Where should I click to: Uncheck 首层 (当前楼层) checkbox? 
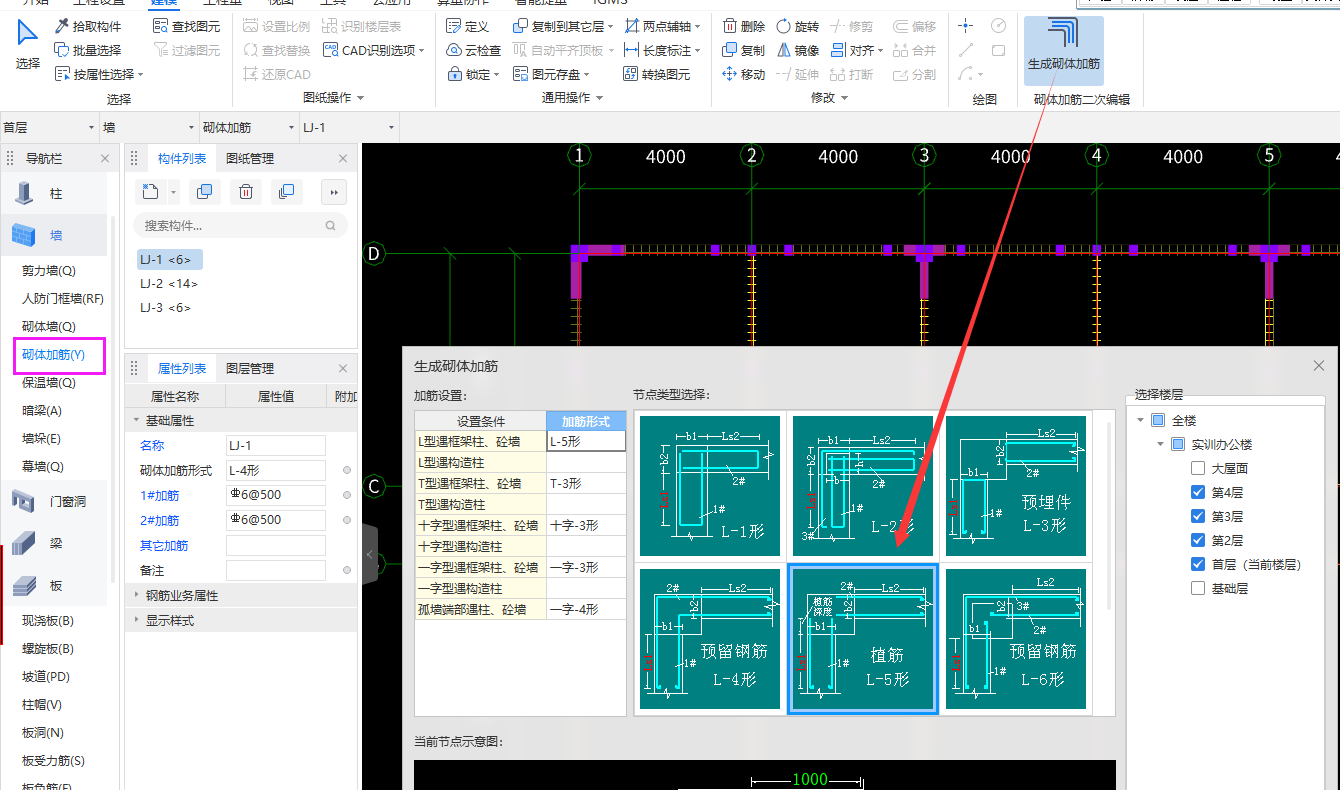(x=1198, y=564)
